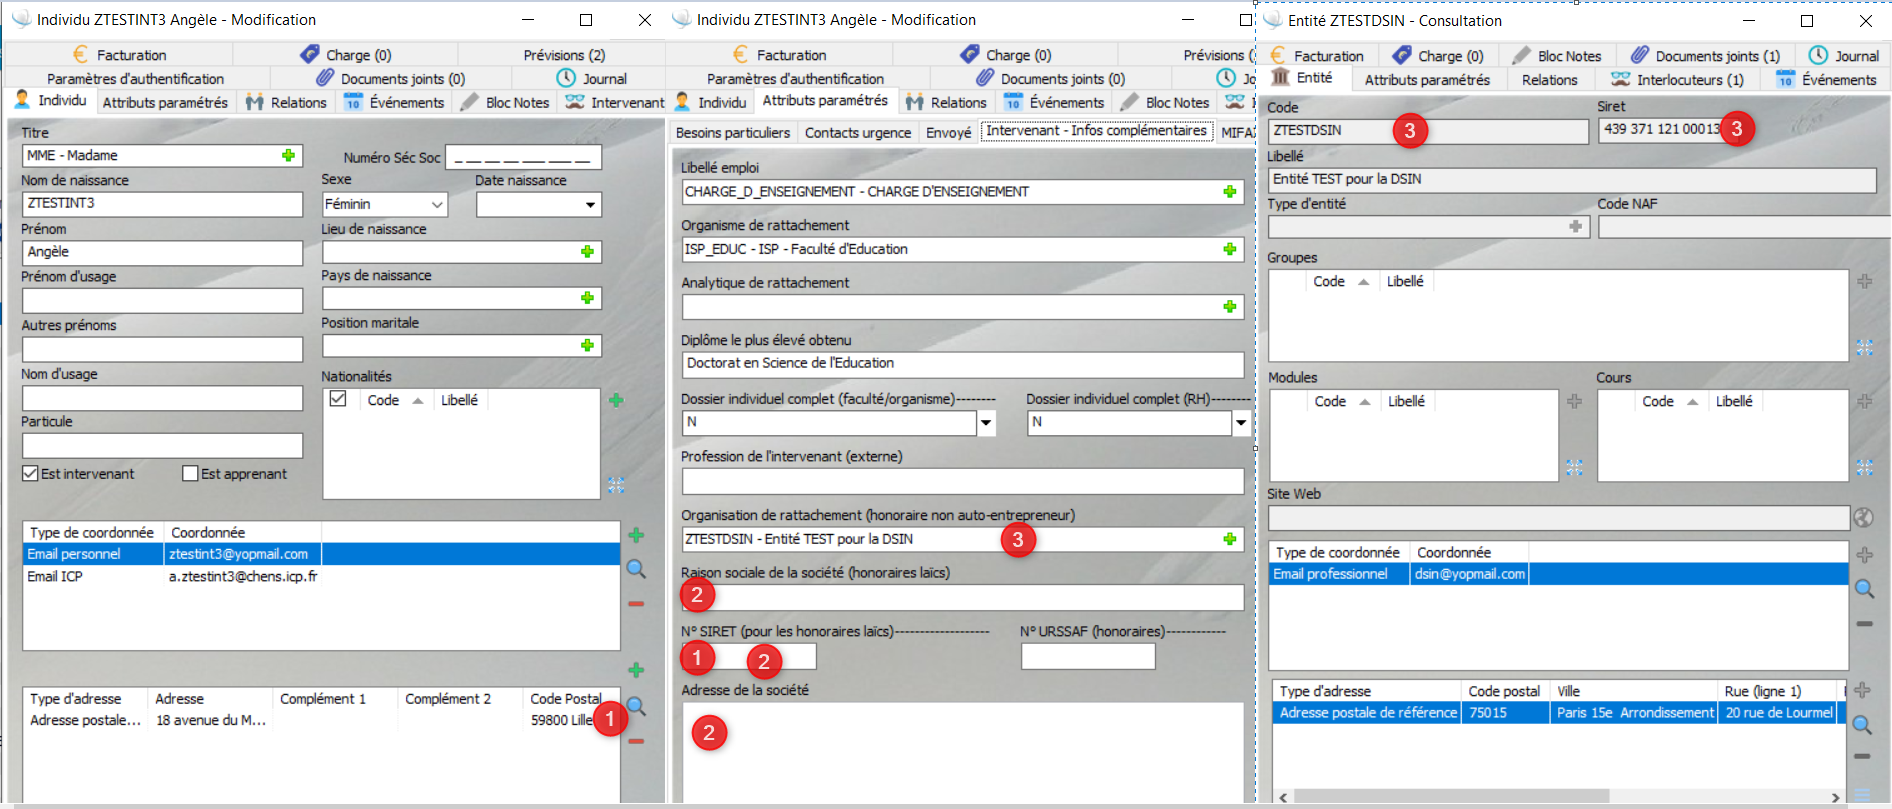Viewport: 1892px width, 809px height.
Task: Click plus icon for Organisme de rattachement
Action: click(x=1229, y=249)
